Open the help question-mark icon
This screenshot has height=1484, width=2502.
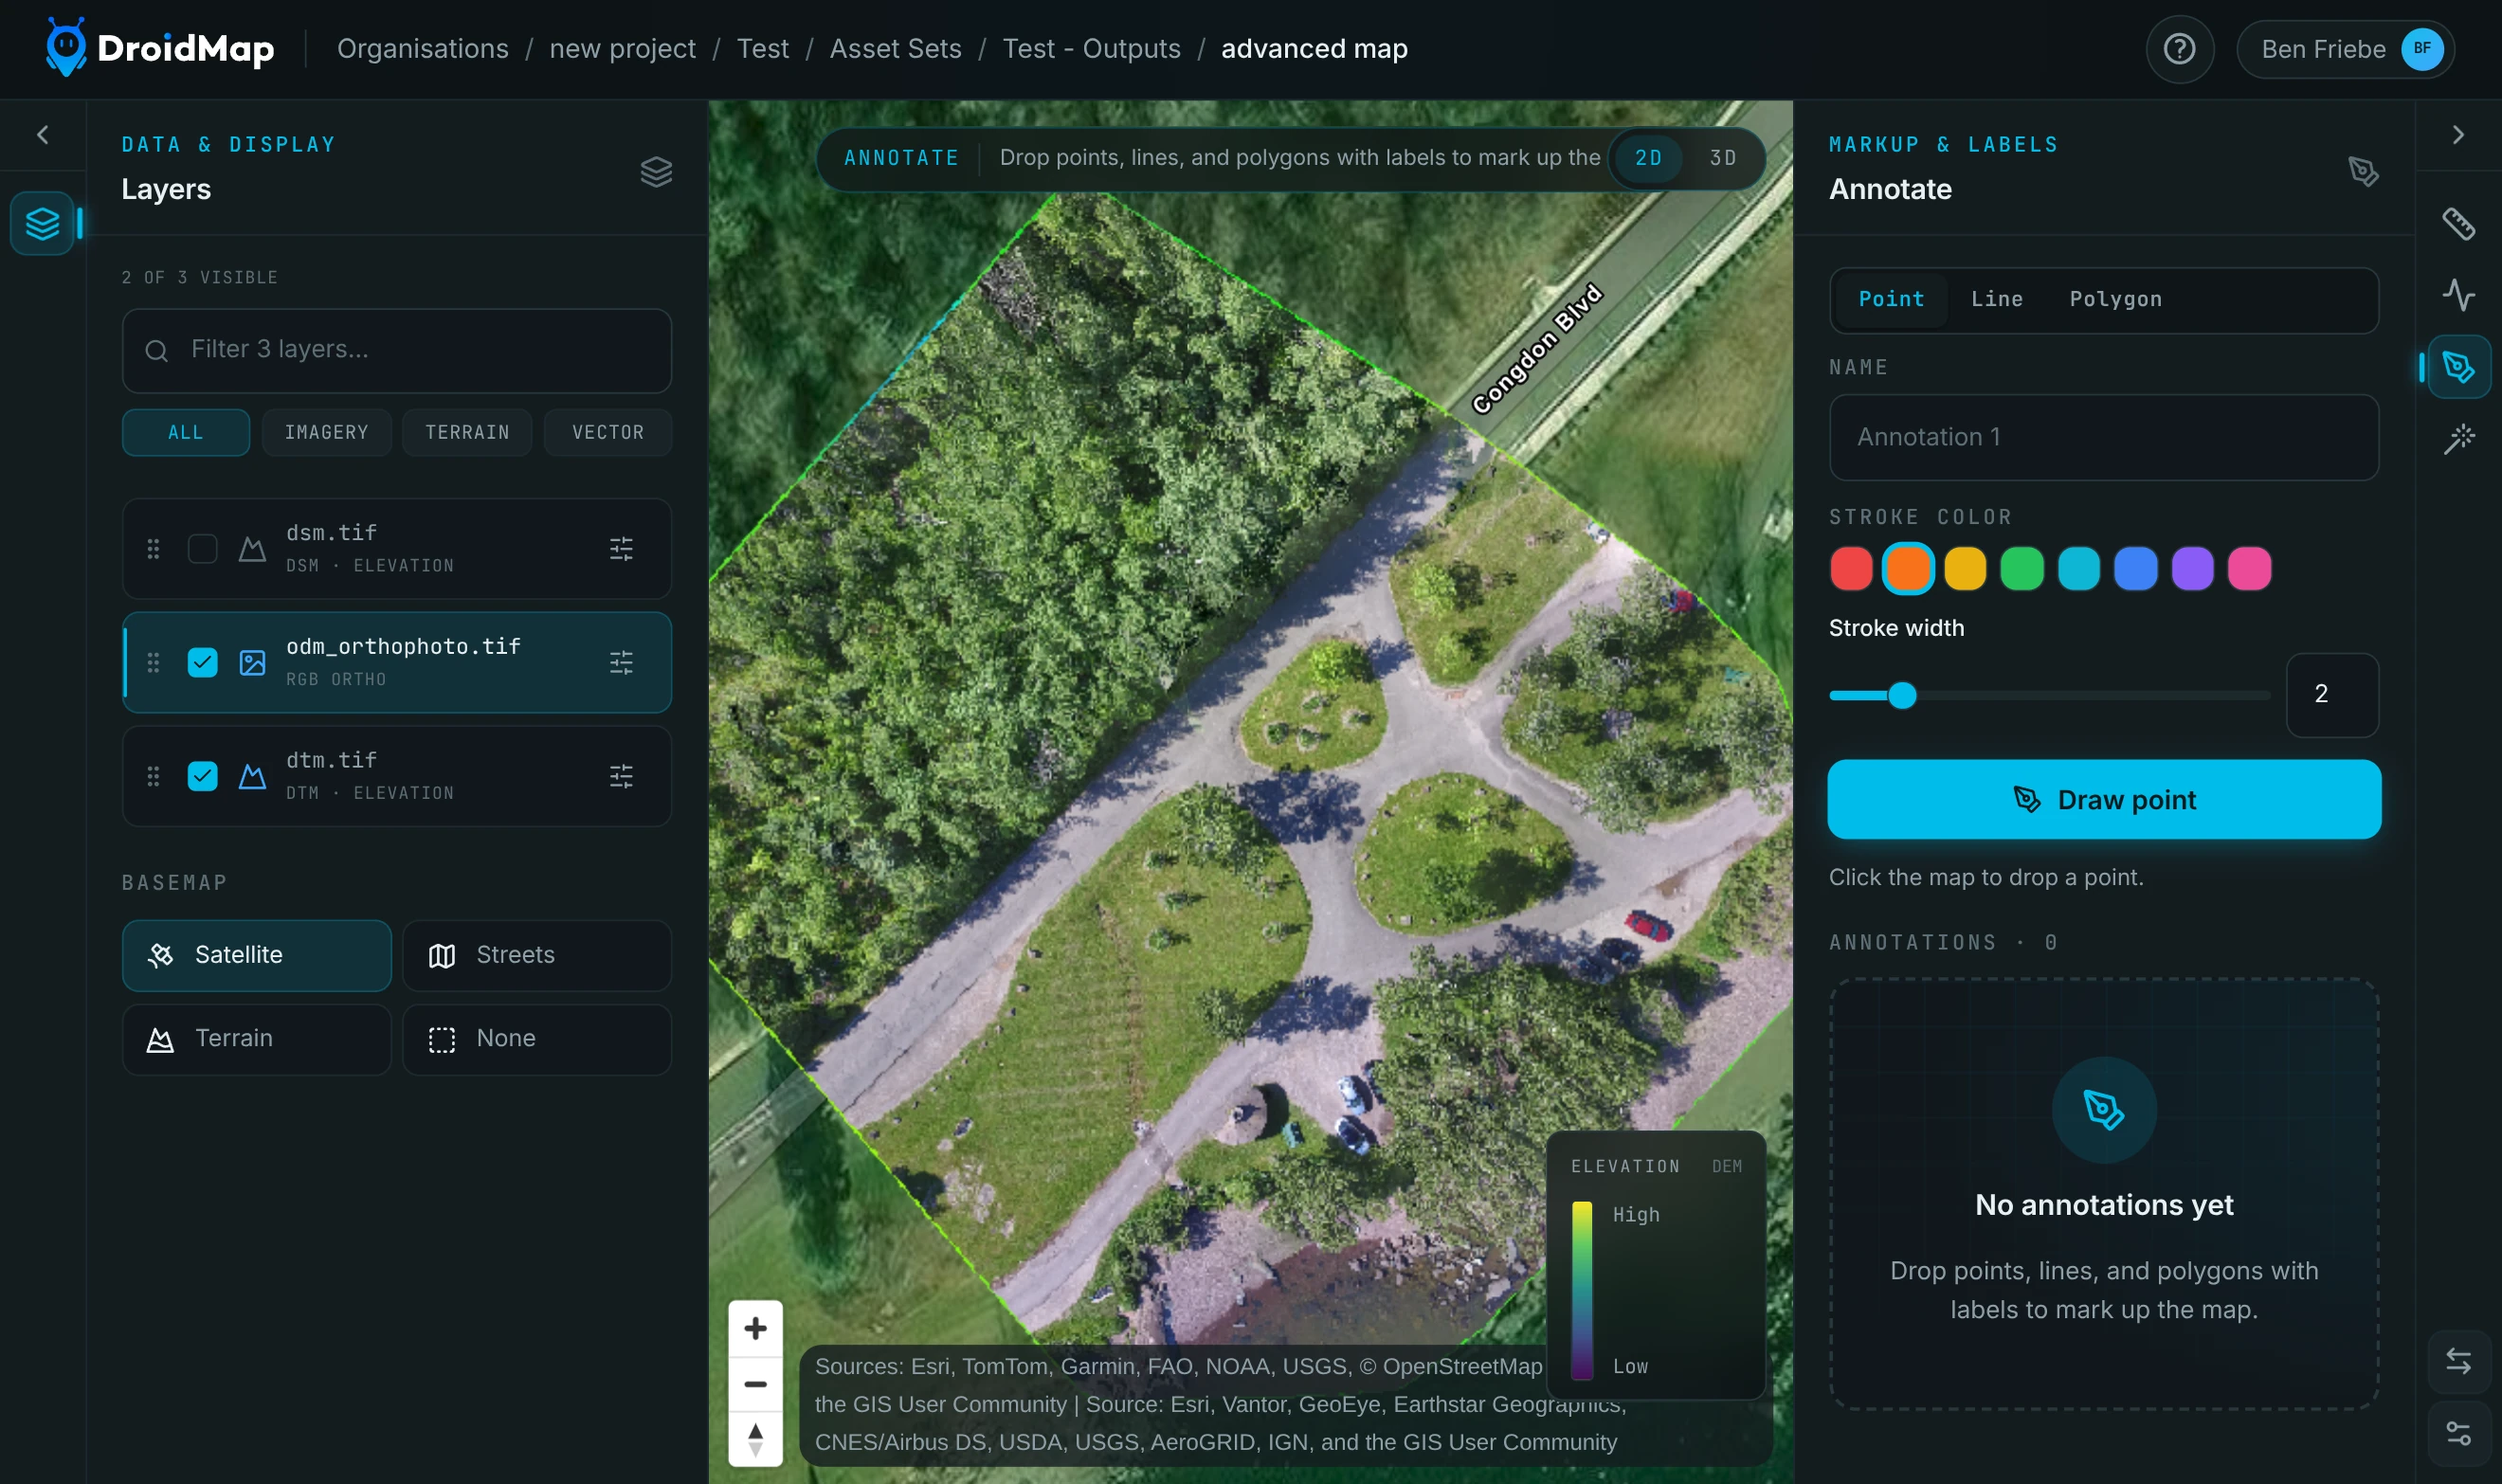point(2179,49)
